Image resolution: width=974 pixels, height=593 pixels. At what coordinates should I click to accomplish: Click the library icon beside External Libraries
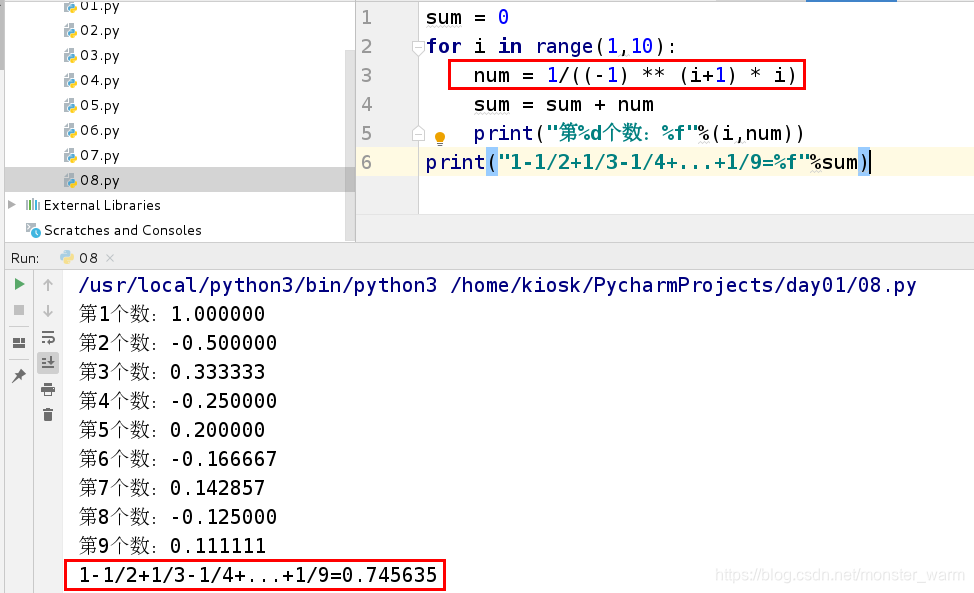(33, 204)
